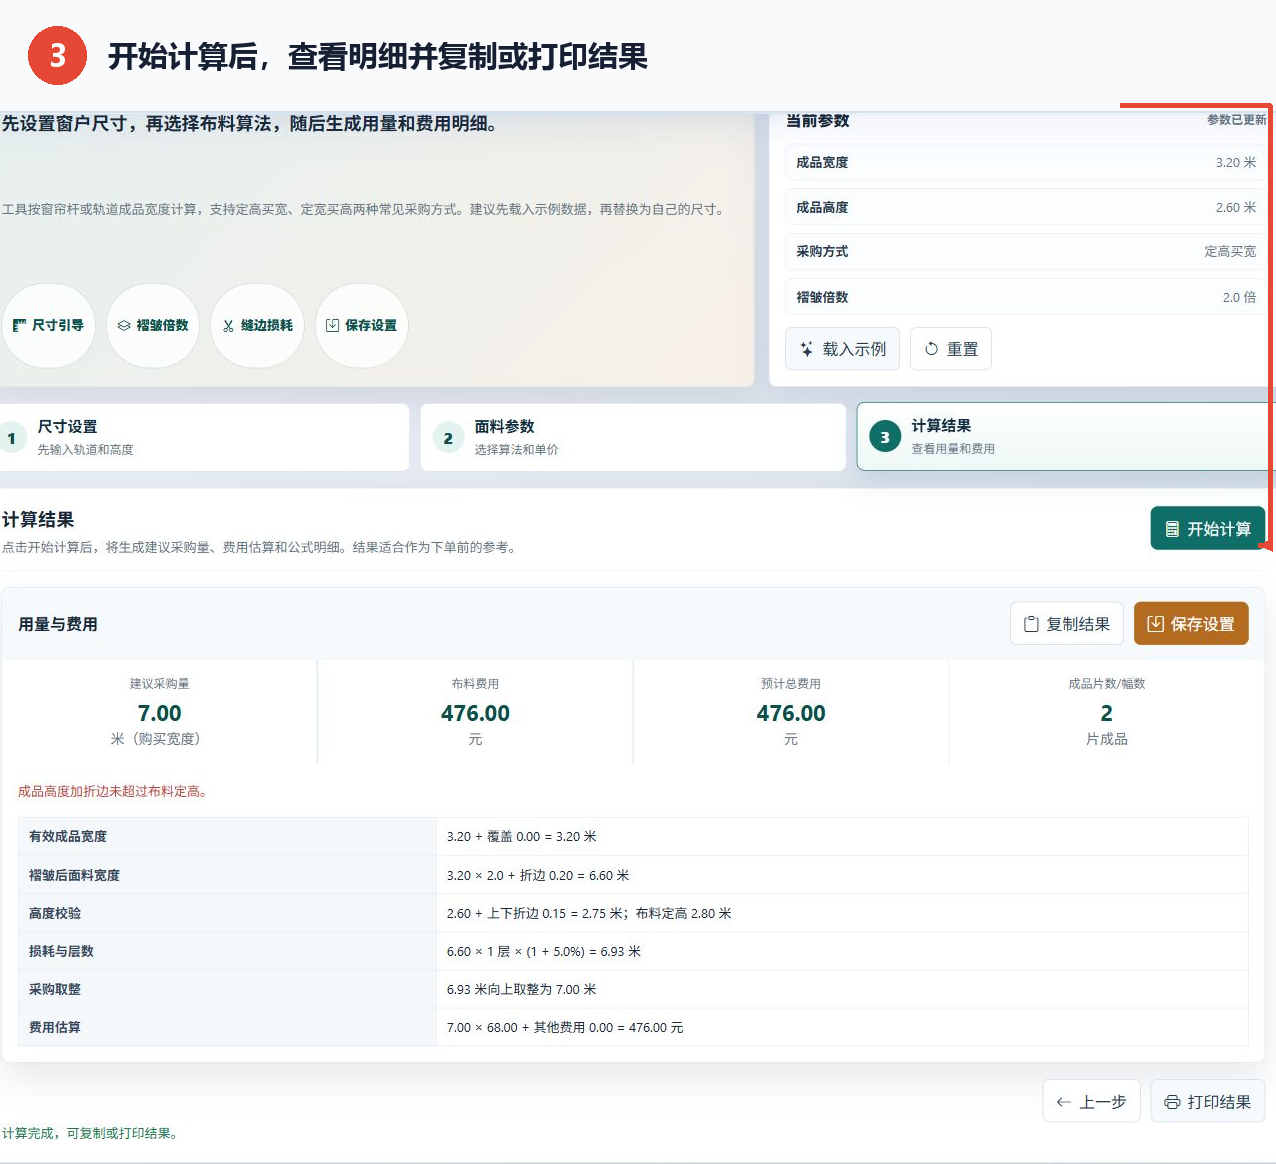Go back with 上一步 button
This screenshot has height=1164, width=1276.
1091,1101
